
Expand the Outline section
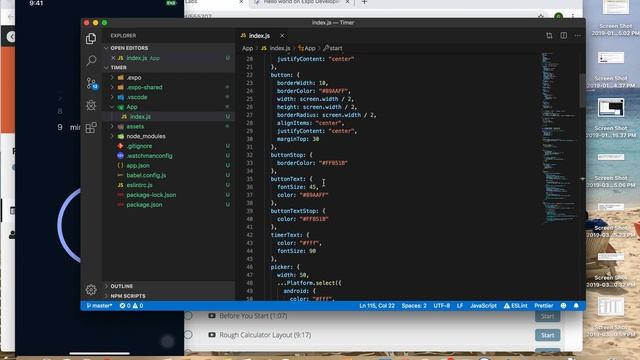pos(169,286)
